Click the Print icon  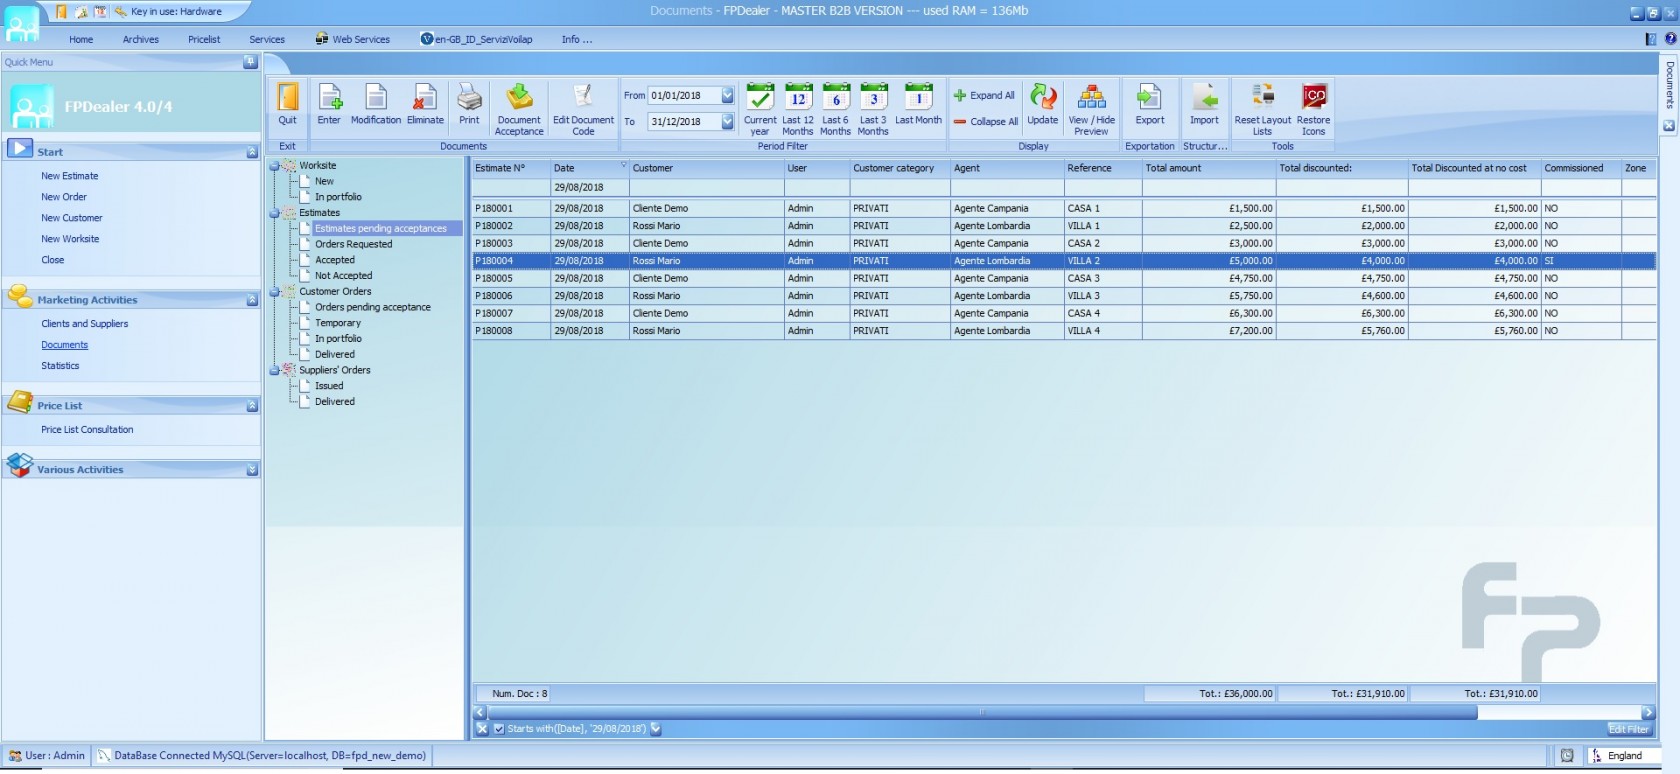tap(469, 104)
